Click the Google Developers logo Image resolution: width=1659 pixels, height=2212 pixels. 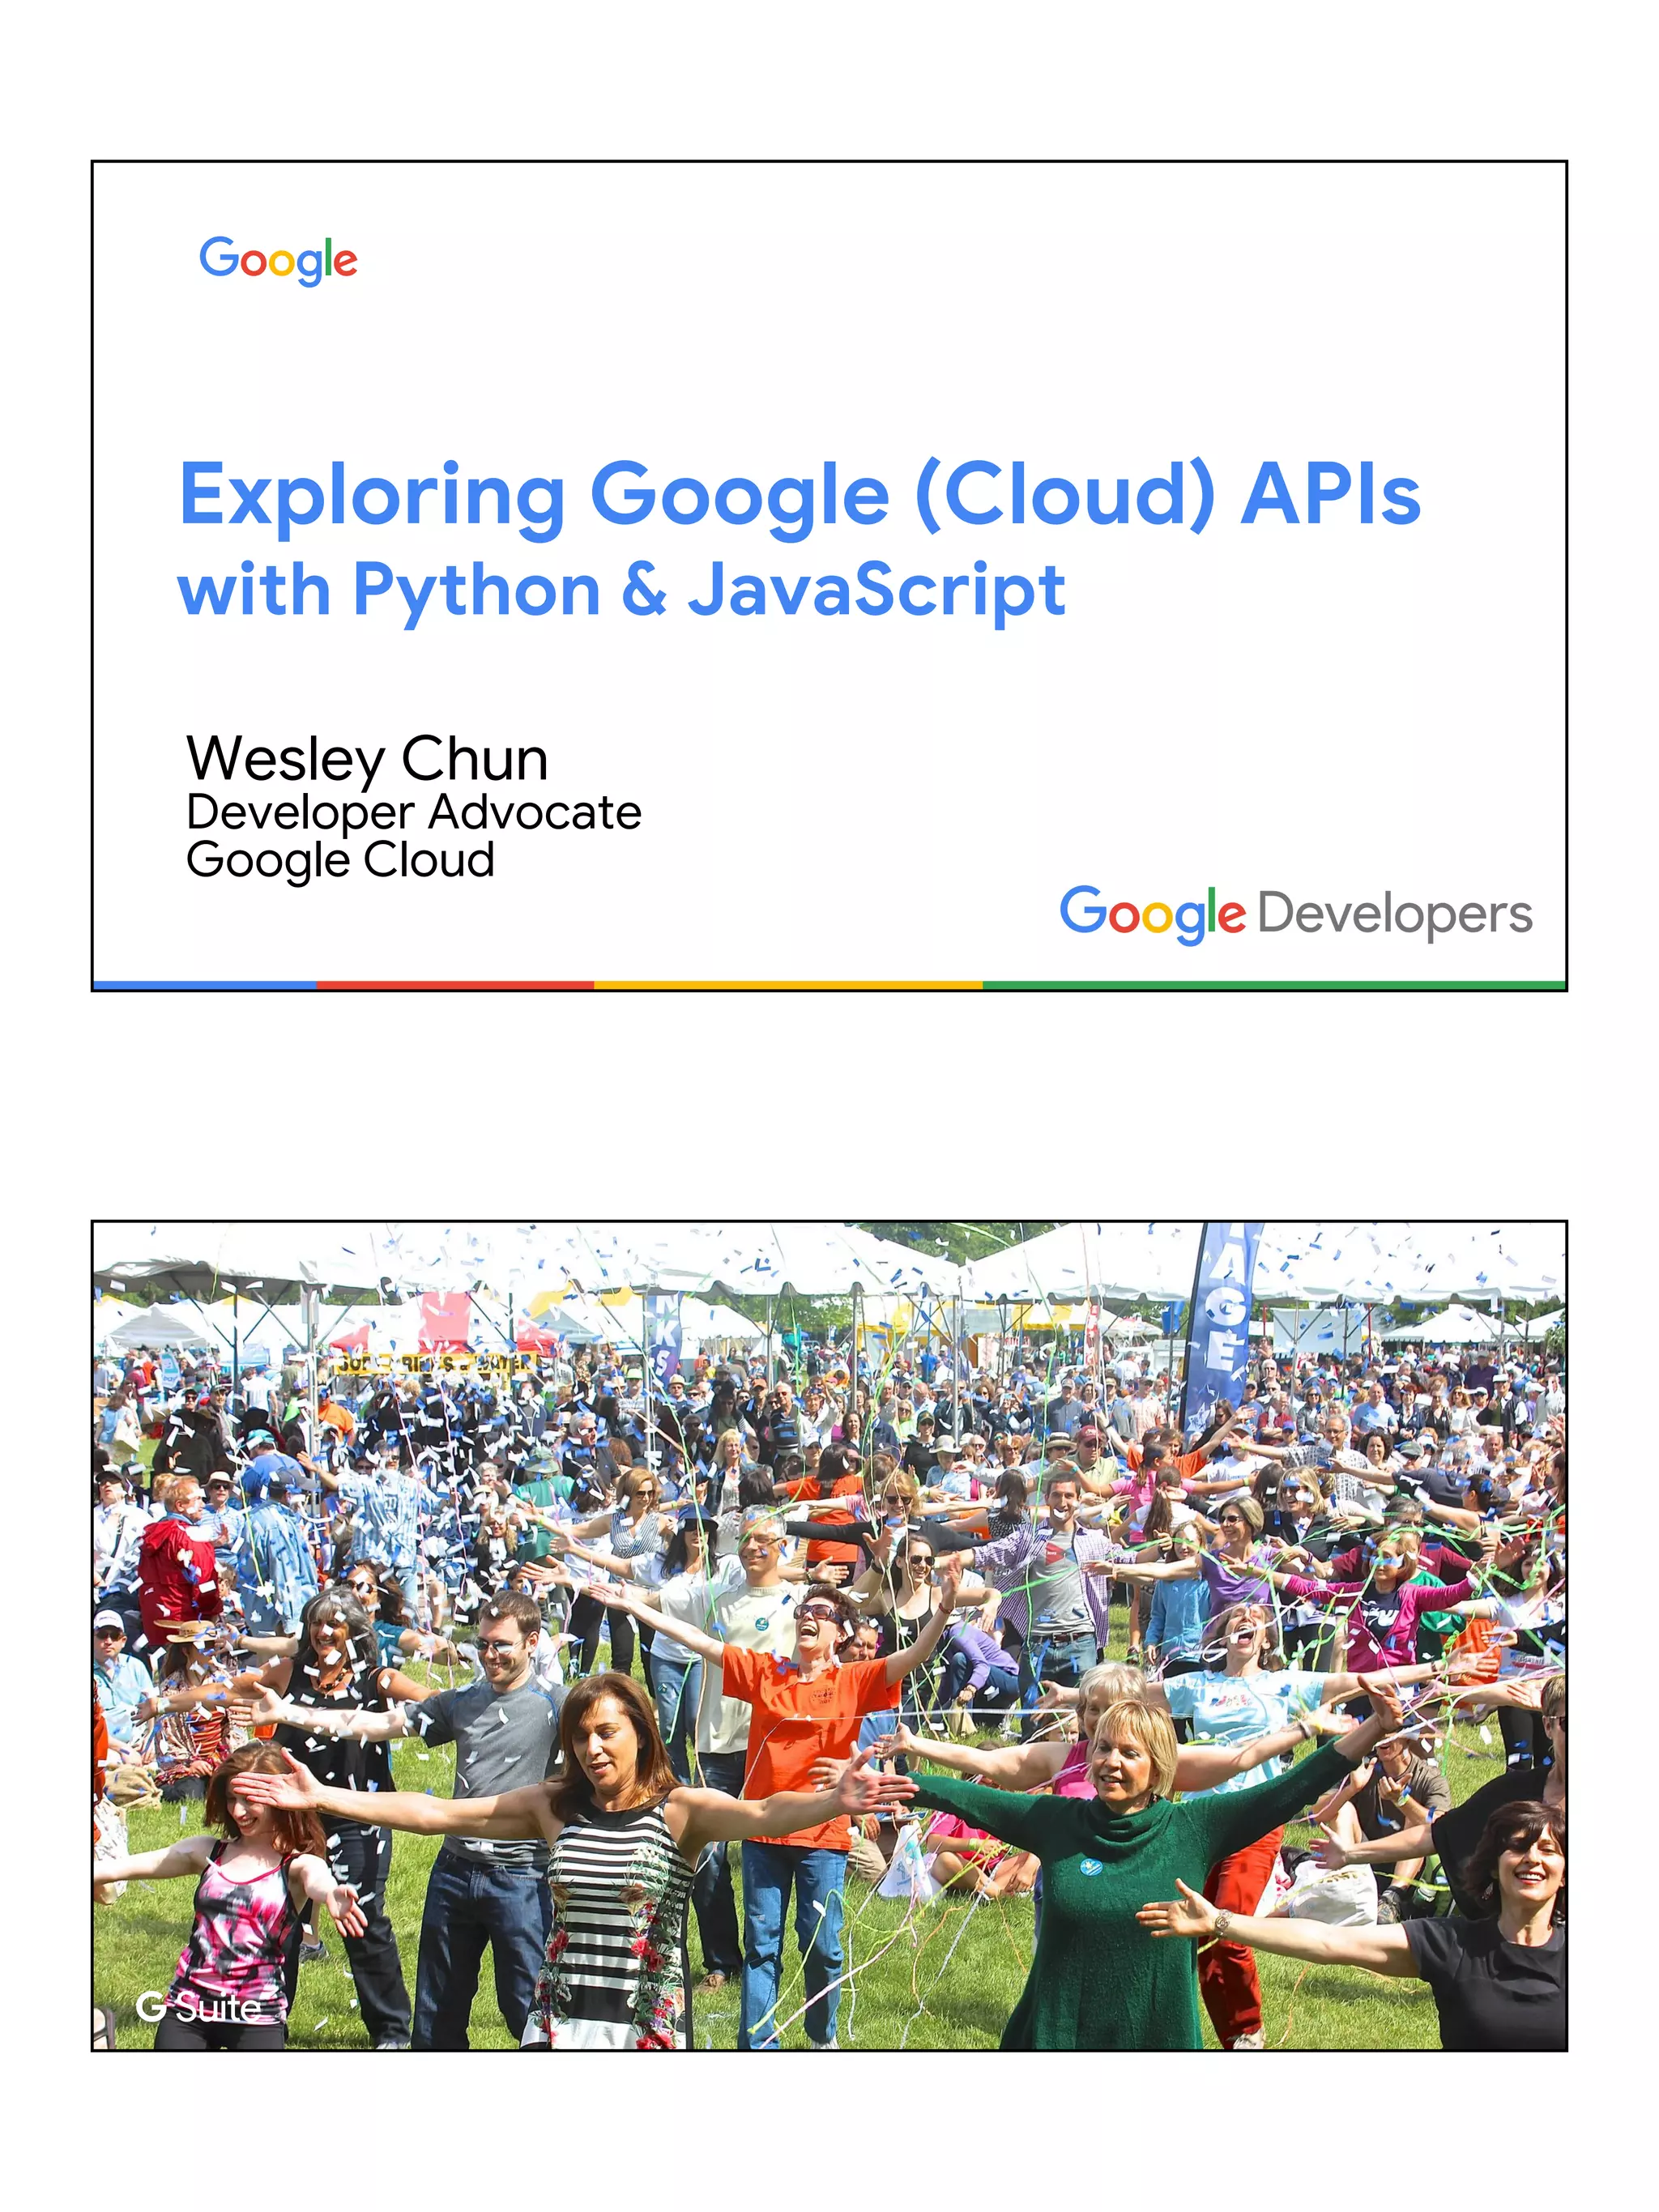tap(1296, 914)
